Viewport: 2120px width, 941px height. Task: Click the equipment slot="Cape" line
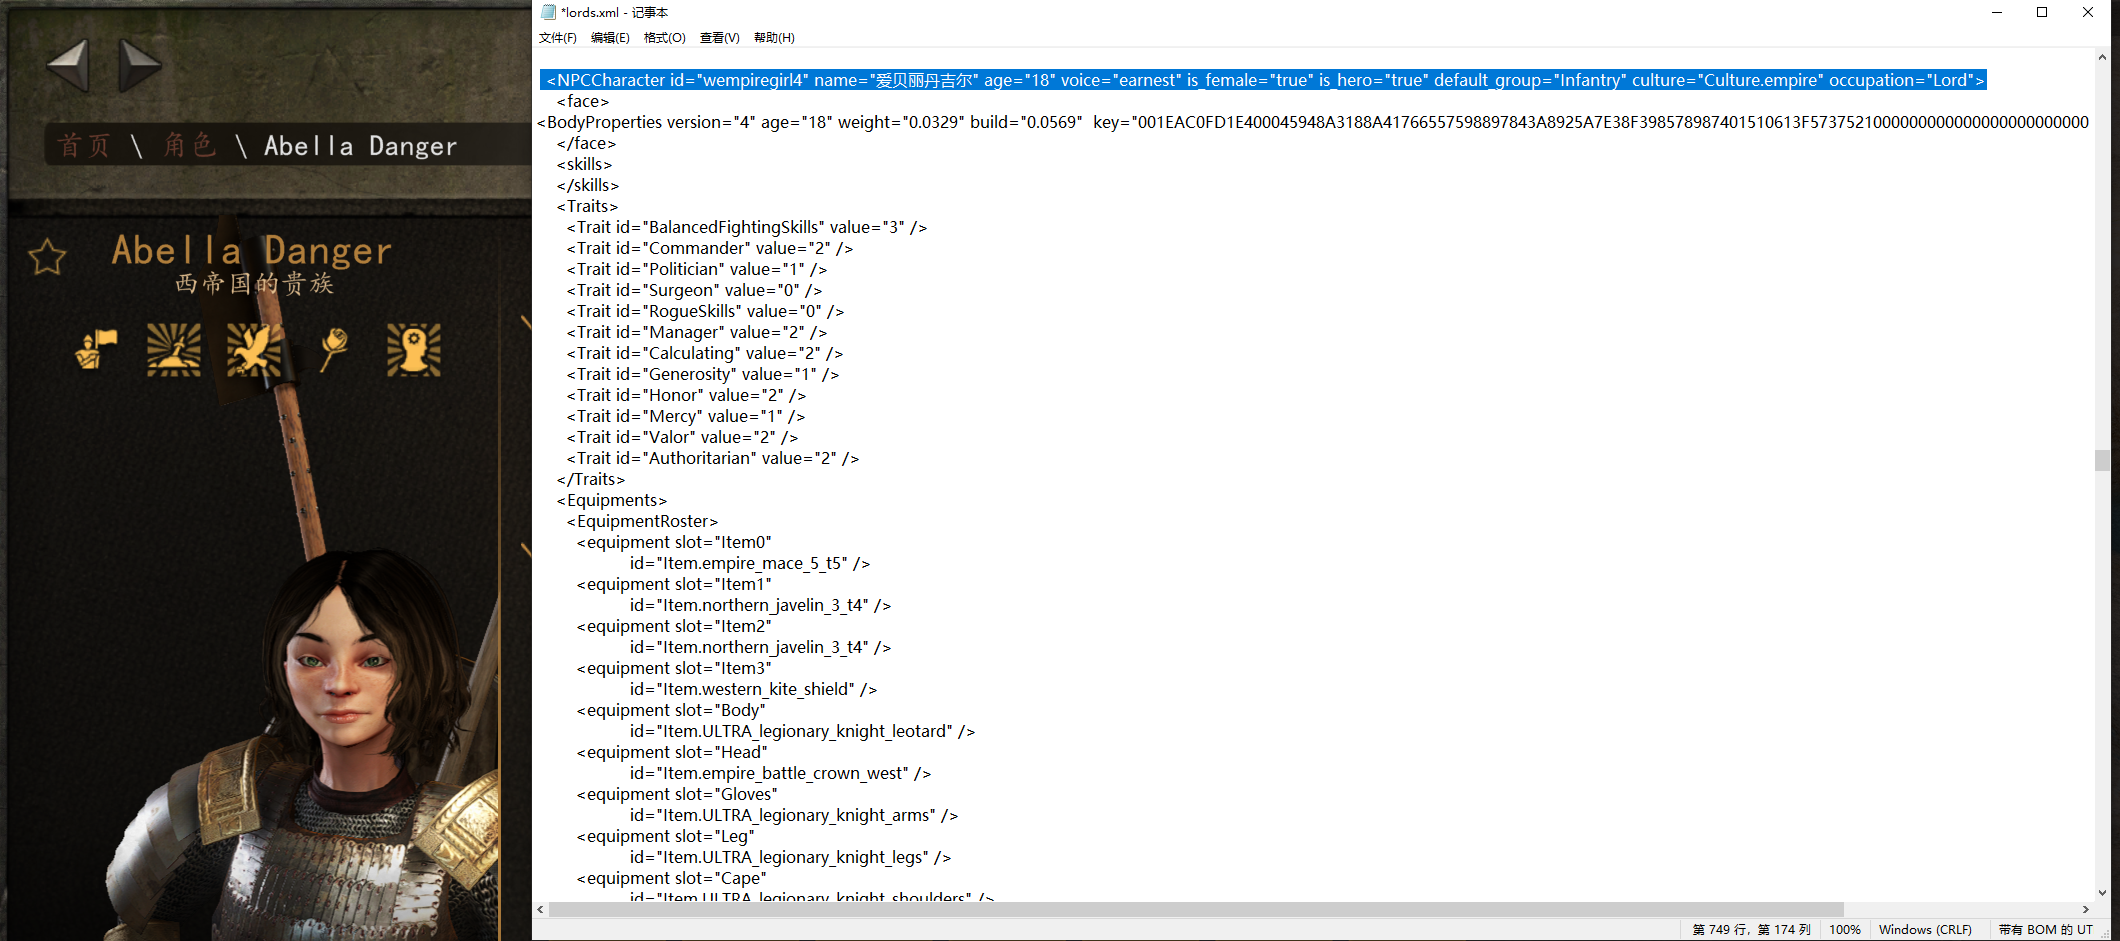coord(672,878)
